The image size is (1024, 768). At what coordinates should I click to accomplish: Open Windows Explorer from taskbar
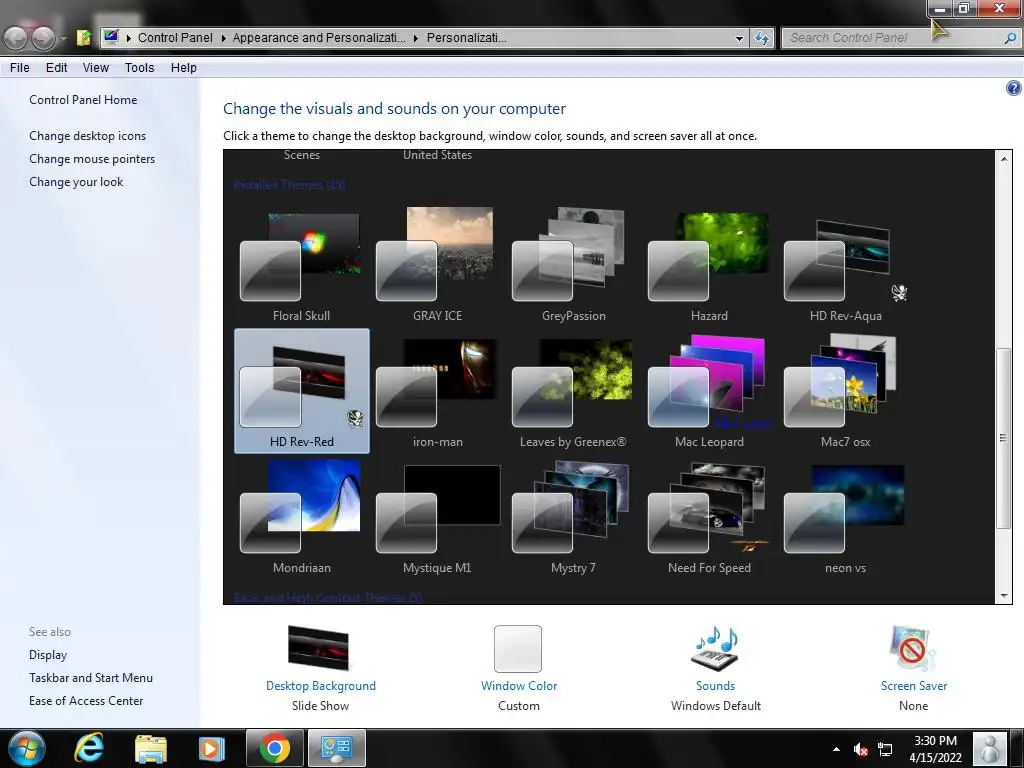[x=151, y=749]
